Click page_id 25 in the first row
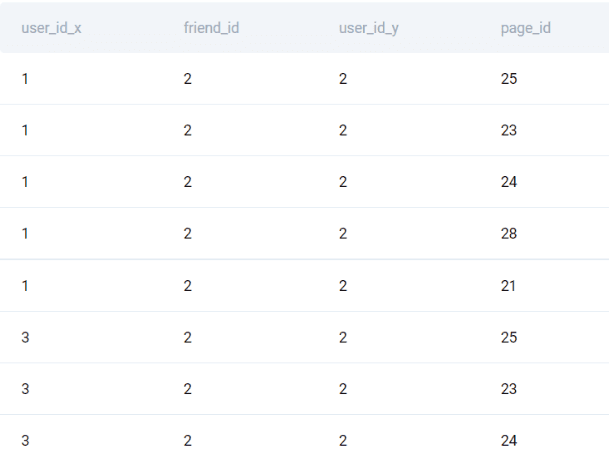Screen dimensions: 609x460 click(x=509, y=79)
